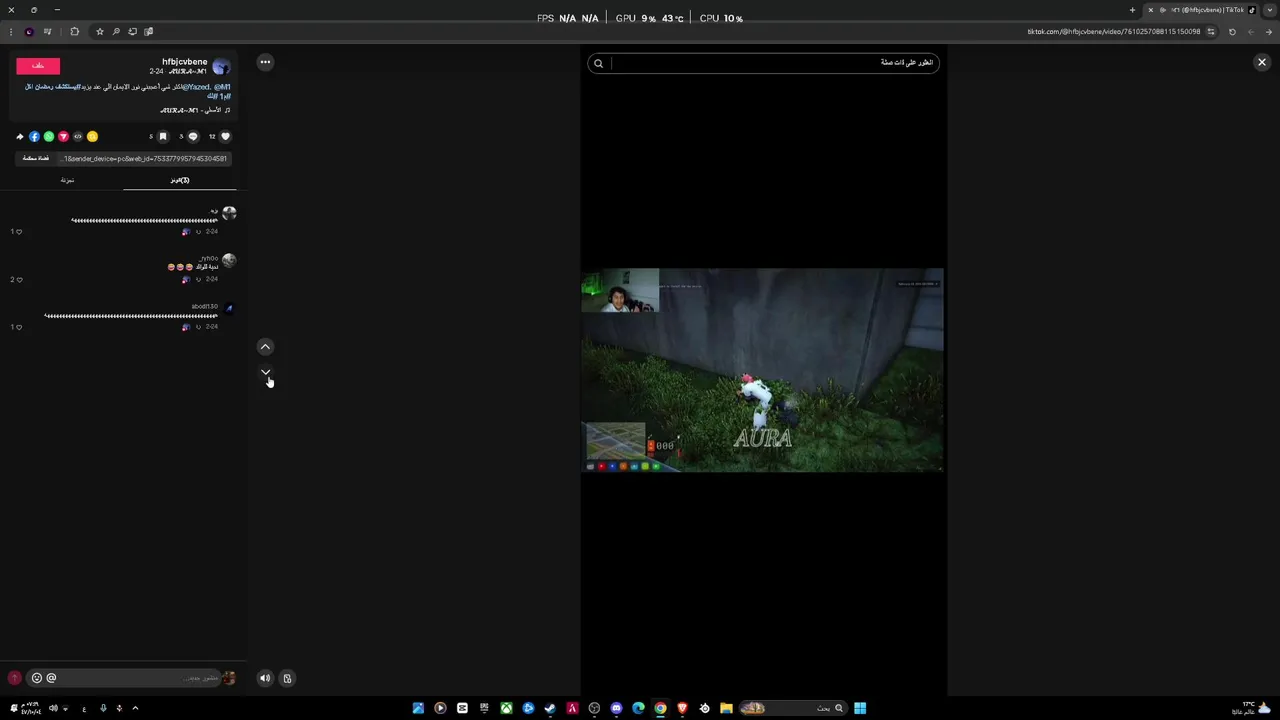Open Epic Games launcher from taskbar
Viewport: 1280px width, 720px height.
point(484,708)
